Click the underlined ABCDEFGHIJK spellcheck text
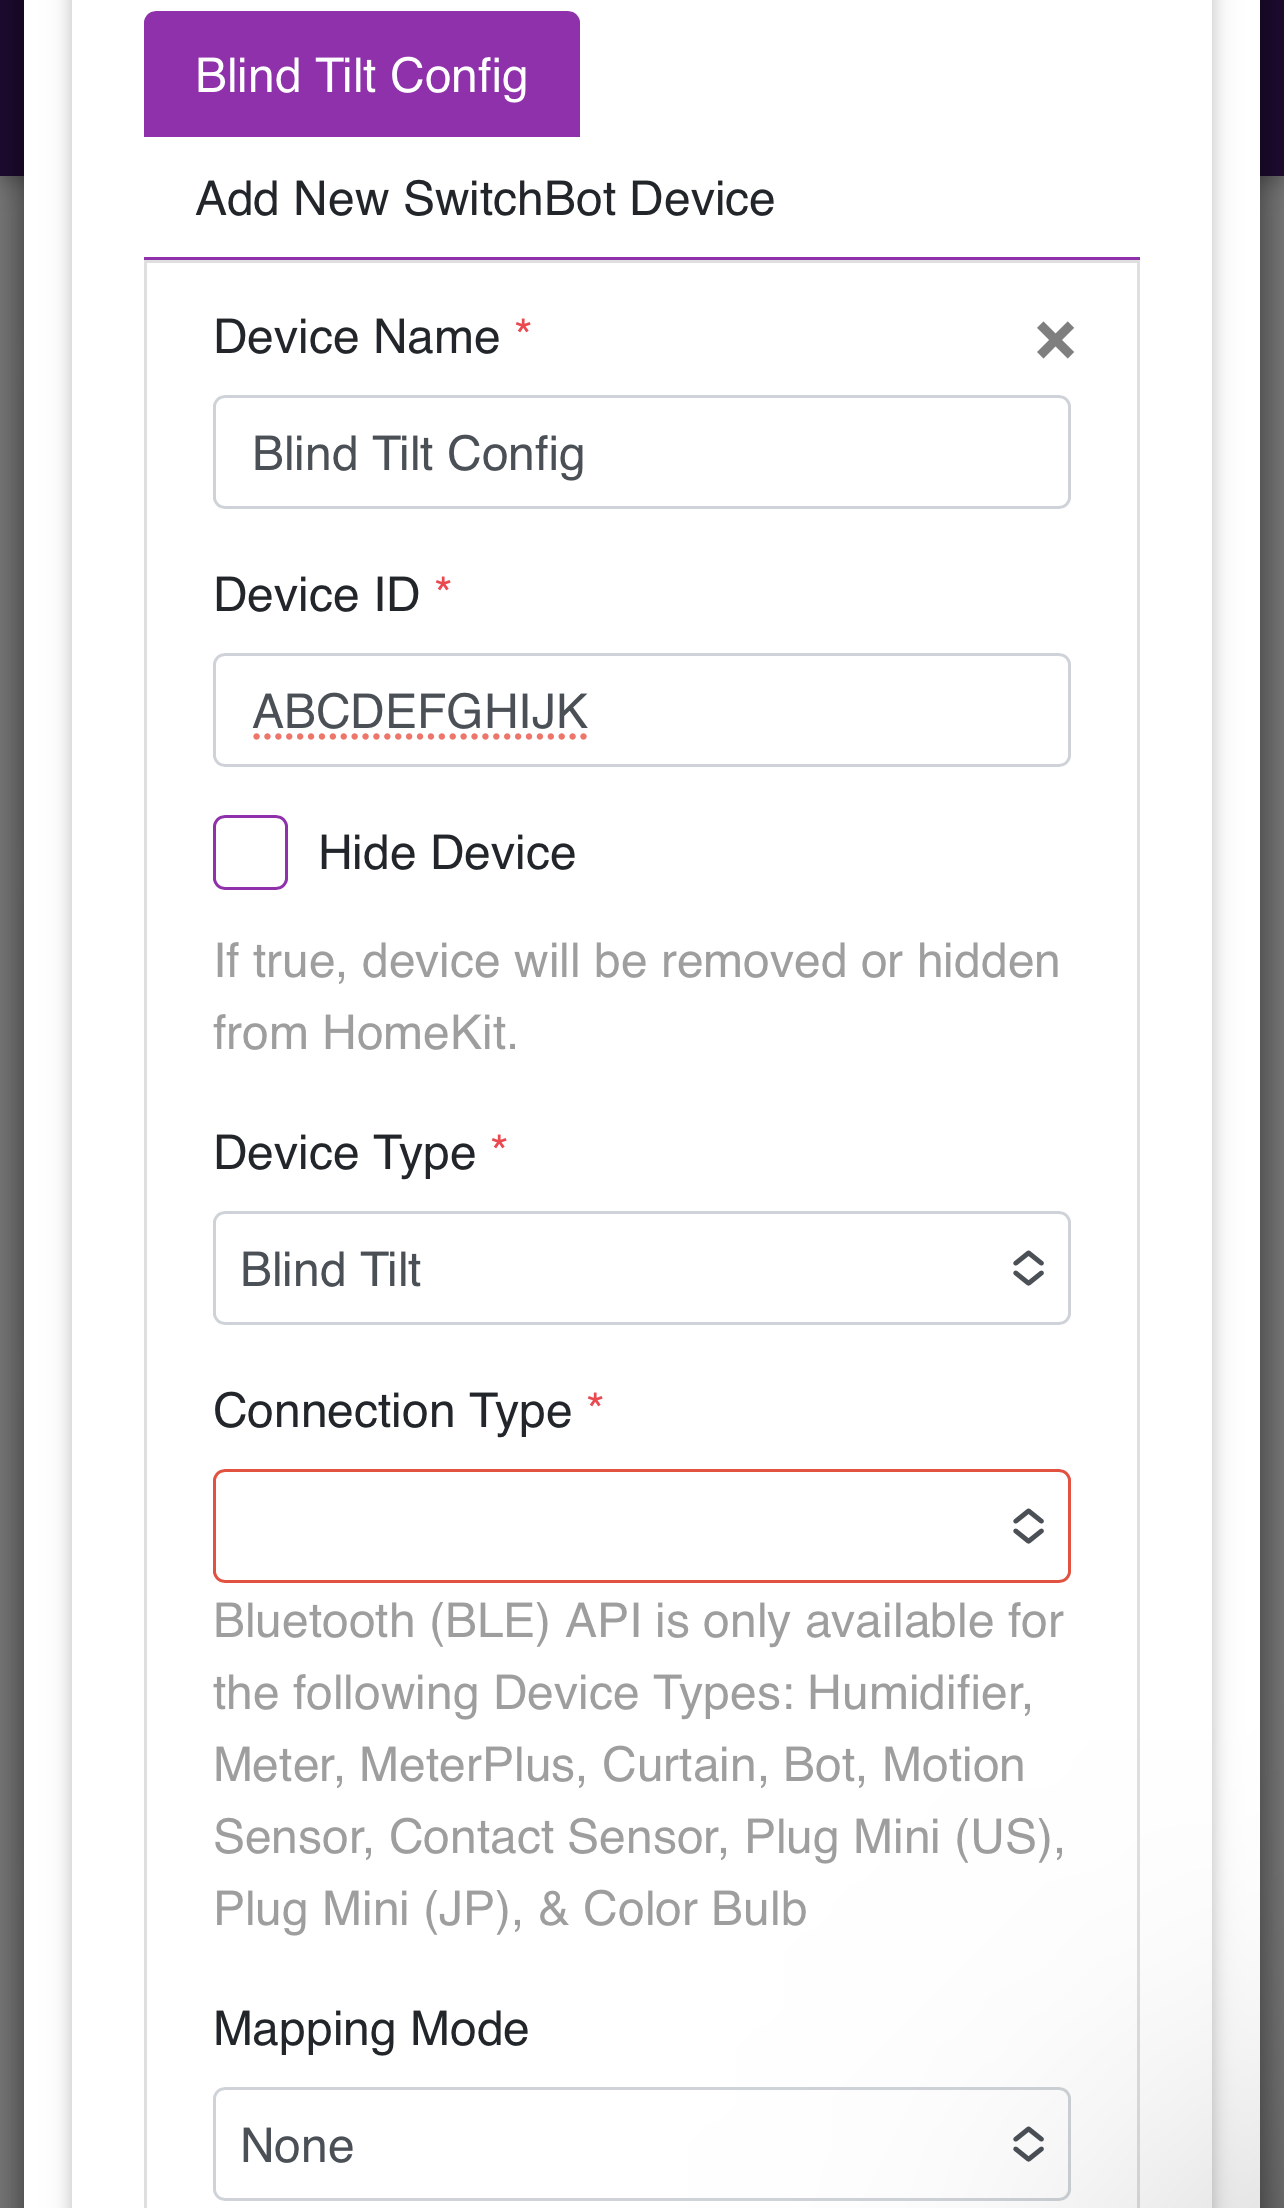The height and width of the screenshot is (2208, 1284). 419,710
